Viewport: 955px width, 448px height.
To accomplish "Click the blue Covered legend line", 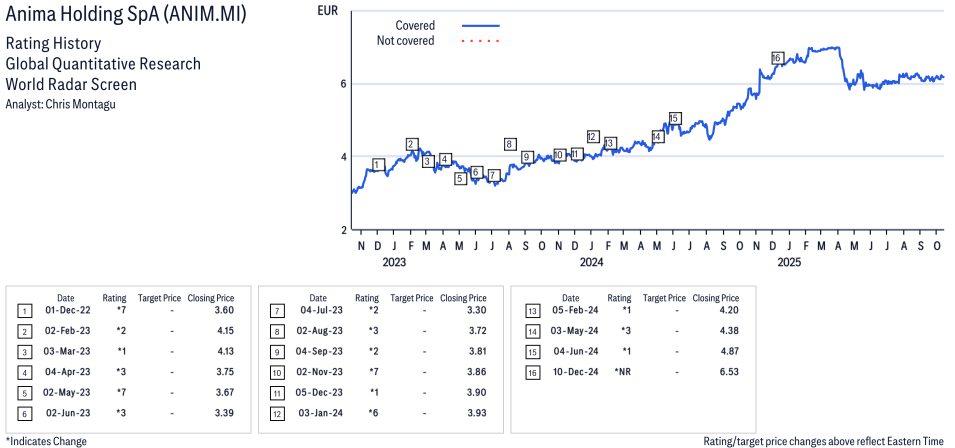I will click(x=481, y=25).
